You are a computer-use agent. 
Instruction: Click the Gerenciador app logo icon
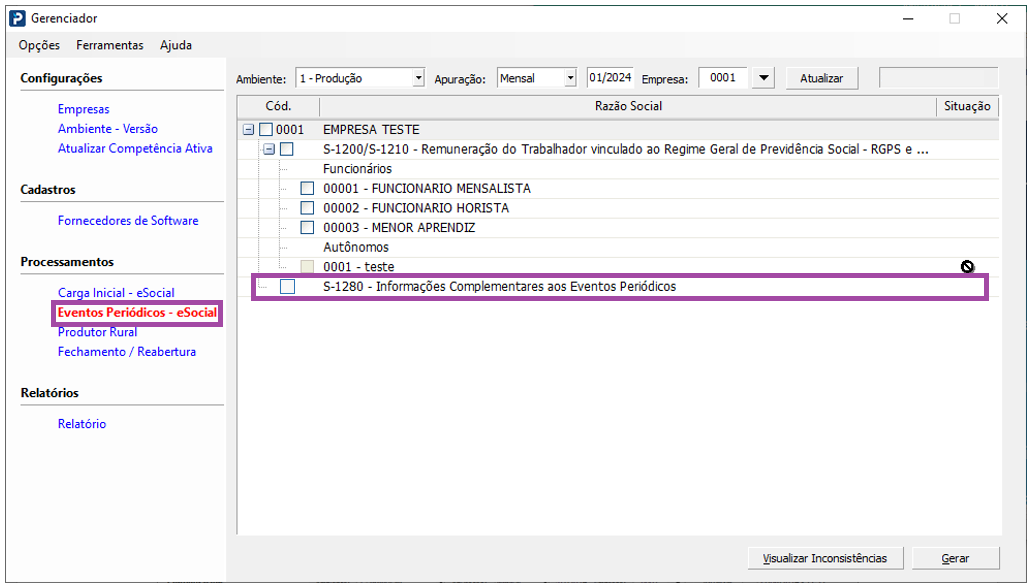17,18
